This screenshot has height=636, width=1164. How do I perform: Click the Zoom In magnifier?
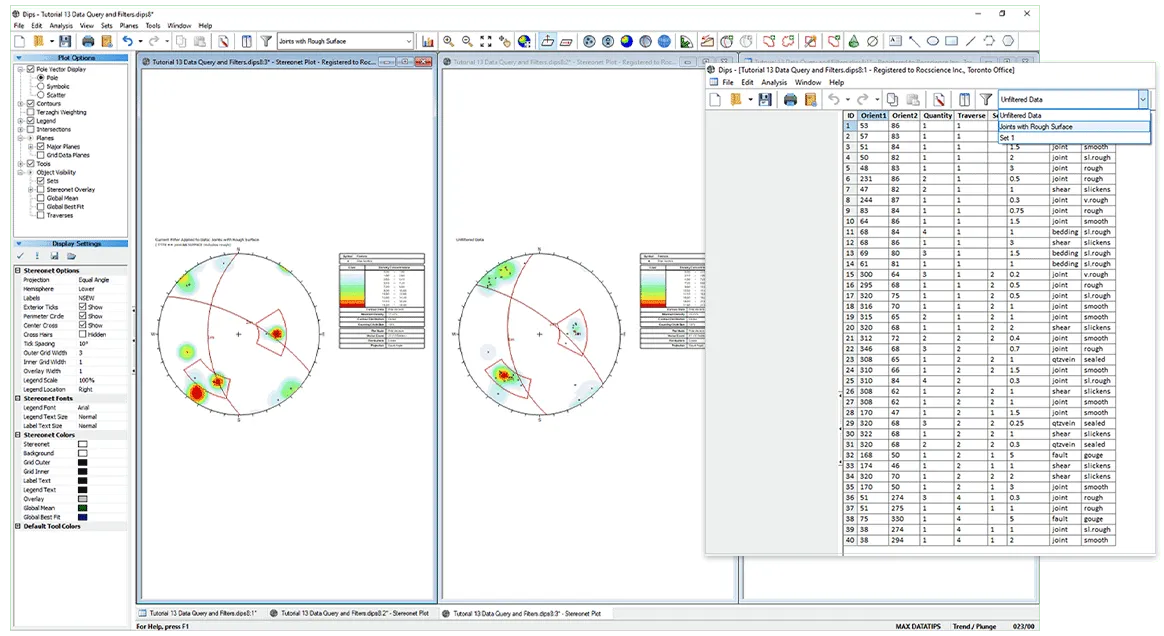click(448, 42)
